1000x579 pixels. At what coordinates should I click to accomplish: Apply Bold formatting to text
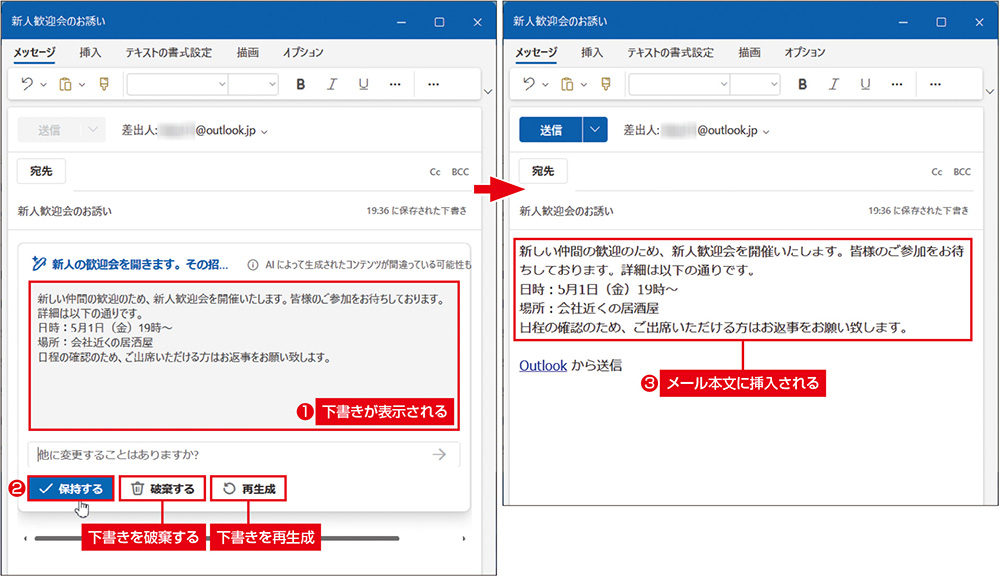click(300, 84)
